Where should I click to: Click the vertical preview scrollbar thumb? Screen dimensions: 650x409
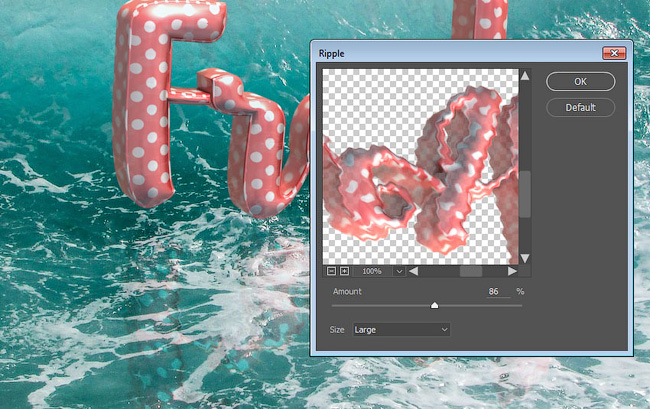click(x=525, y=194)
